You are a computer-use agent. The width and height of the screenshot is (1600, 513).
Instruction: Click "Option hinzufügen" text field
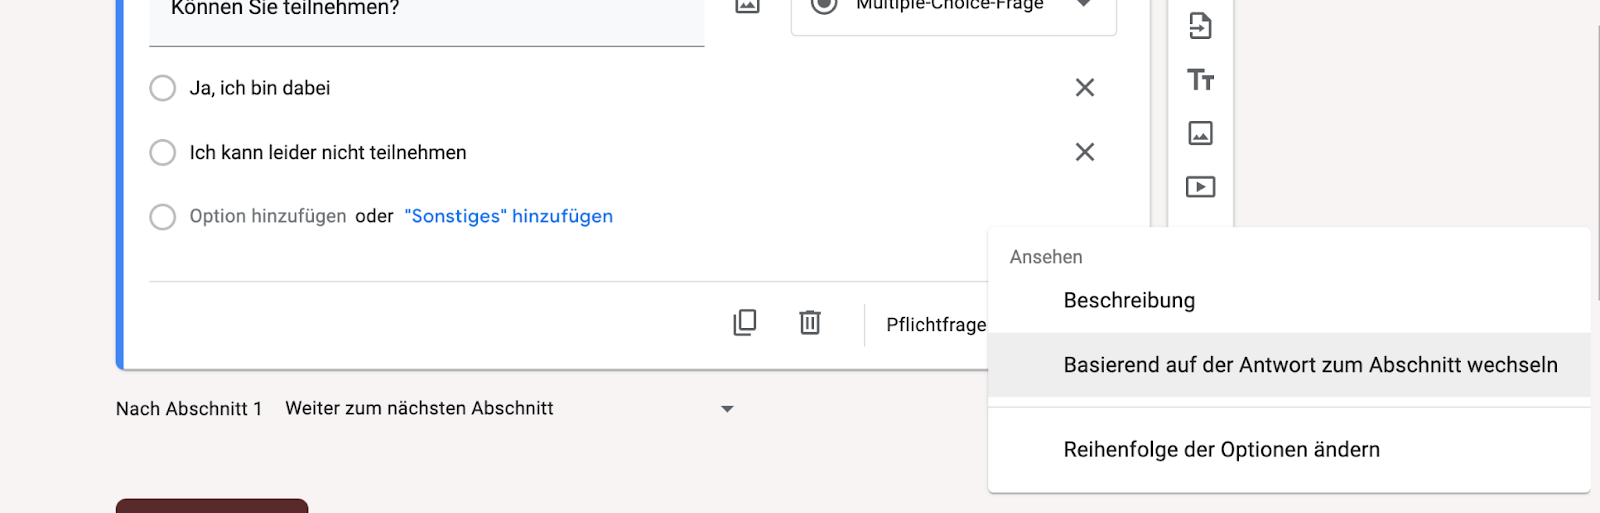coord(267,216)
